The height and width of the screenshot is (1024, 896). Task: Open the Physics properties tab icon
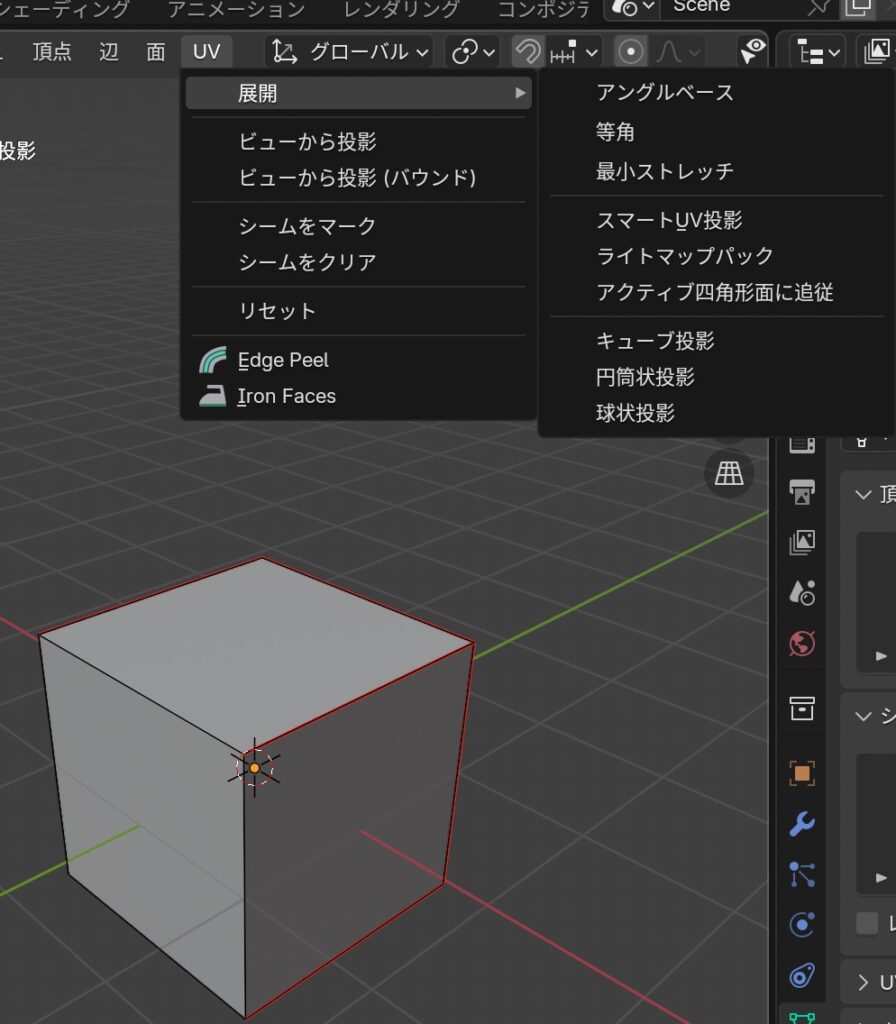point(801,925)
